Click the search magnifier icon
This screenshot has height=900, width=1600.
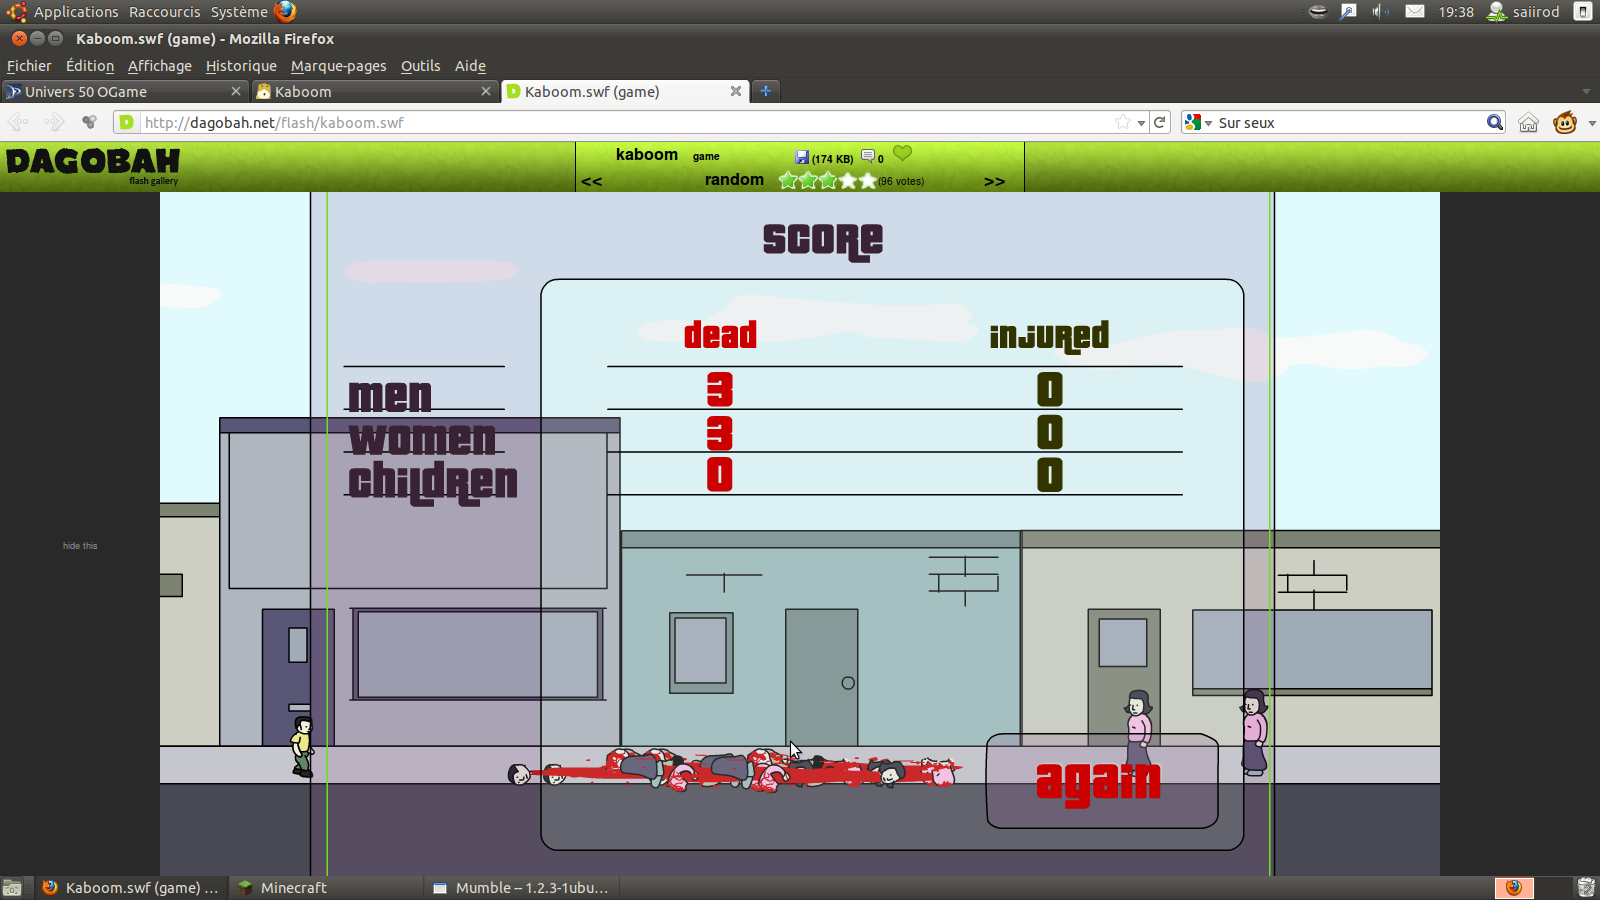click(1494, 123)
